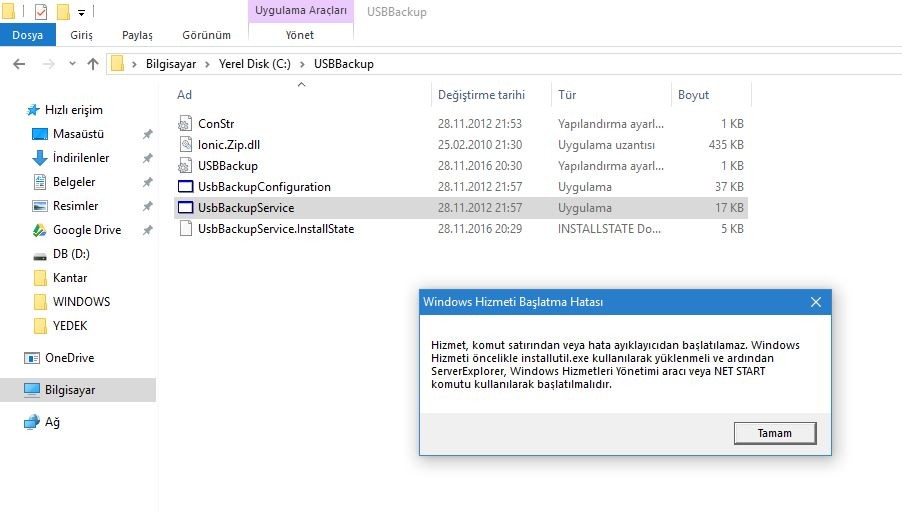The image size is (902, 512).
Task: Go up one folder level
Action: click(x=93, y=64)
